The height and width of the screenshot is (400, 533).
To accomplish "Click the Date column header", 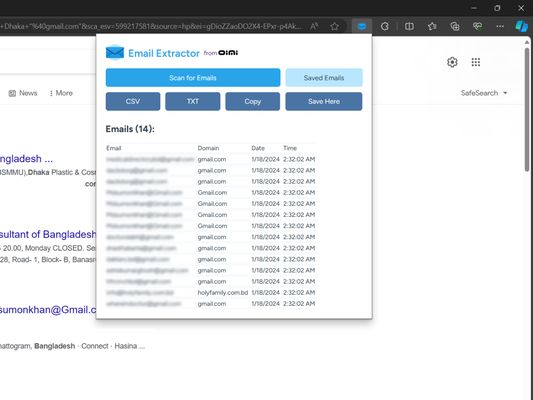I will (x=258, y=148).
